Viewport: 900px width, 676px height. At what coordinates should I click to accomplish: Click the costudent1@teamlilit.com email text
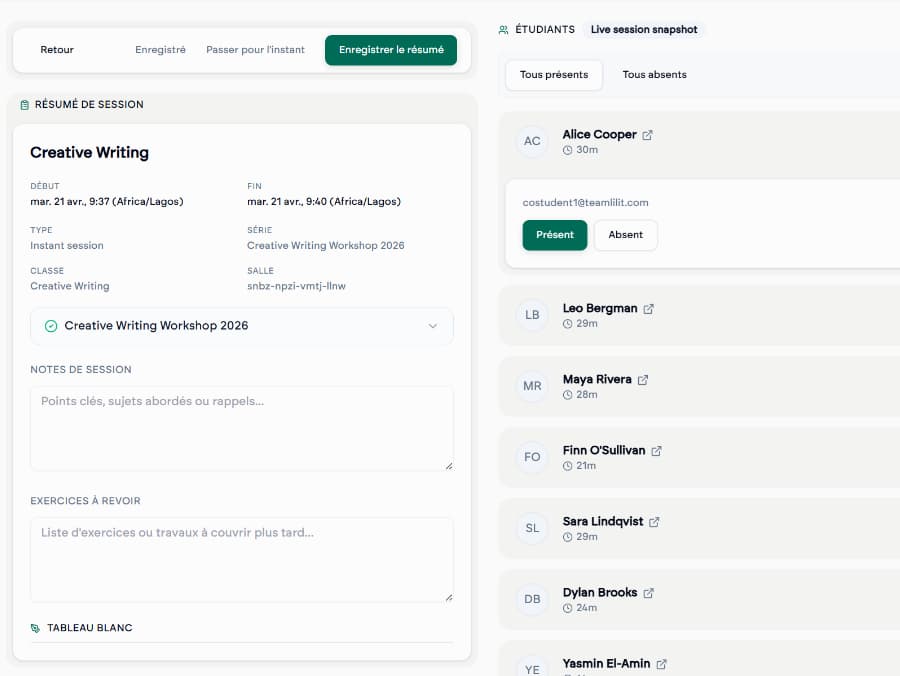[x=585, y=203]
